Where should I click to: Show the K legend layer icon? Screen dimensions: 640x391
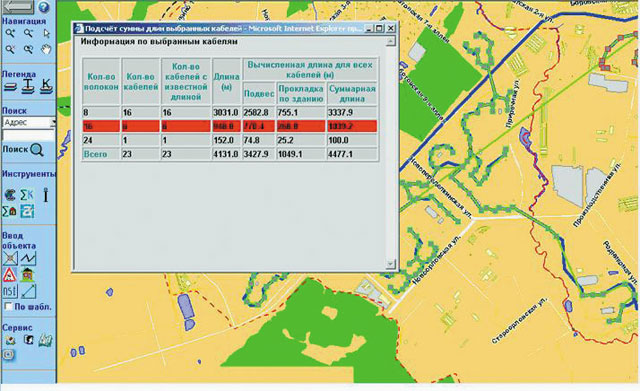point(46,86)
